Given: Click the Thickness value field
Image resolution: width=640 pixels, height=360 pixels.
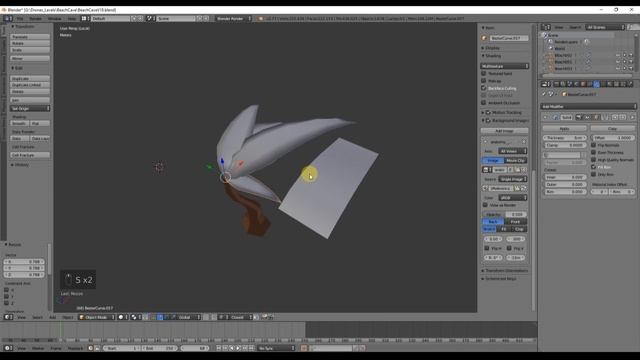Looking at the screenshot, I should pos(565,138).
